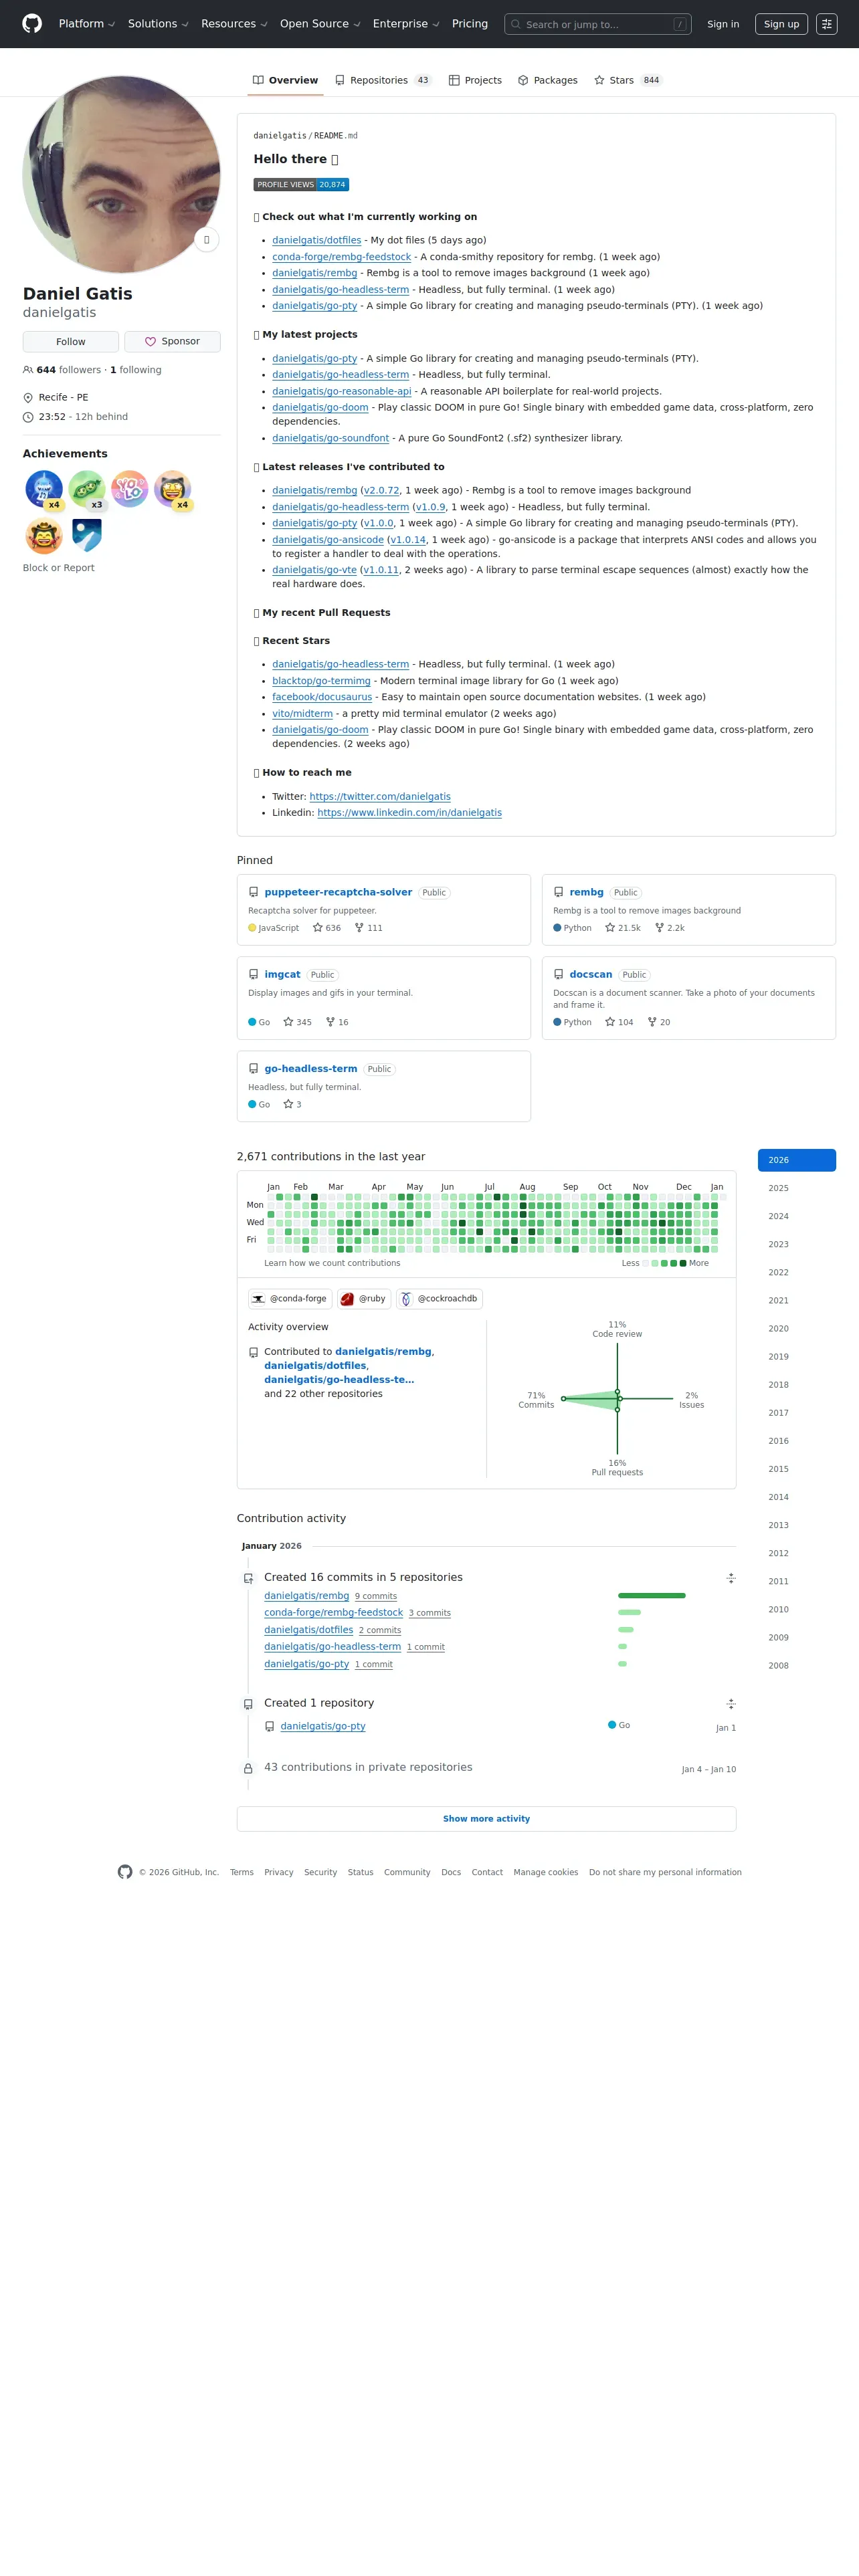Switch to the Stars tab

point(628,80)
